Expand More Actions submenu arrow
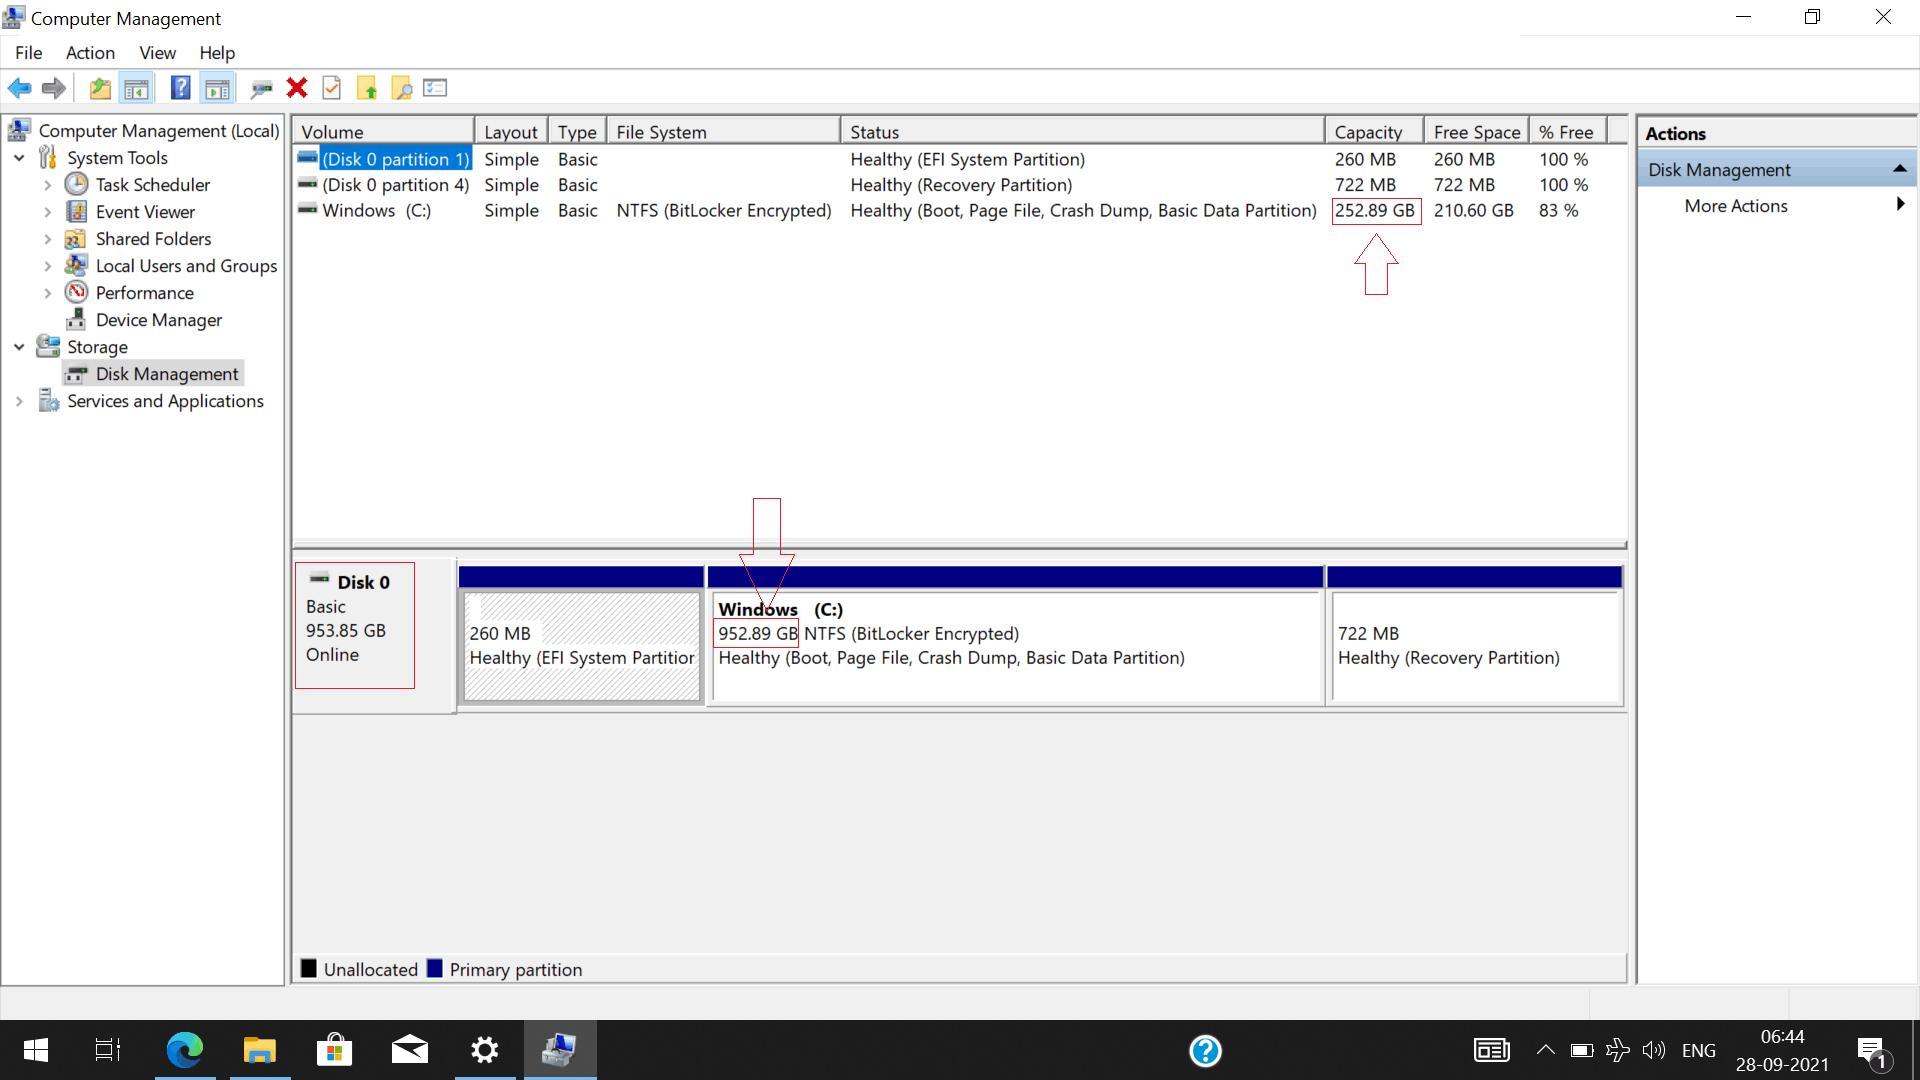The width and height of the screenshot is (1920, 1080). tap(1900, 205)
